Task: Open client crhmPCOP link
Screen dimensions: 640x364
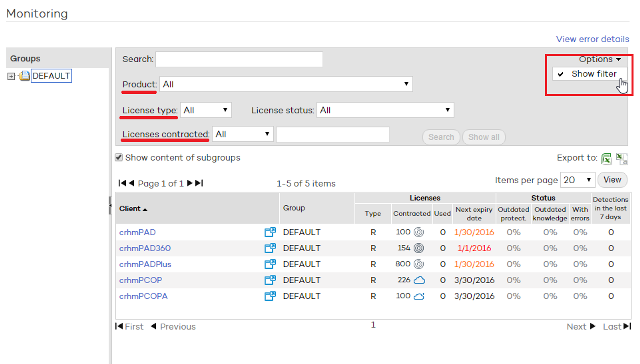Action: pos(140,280)
